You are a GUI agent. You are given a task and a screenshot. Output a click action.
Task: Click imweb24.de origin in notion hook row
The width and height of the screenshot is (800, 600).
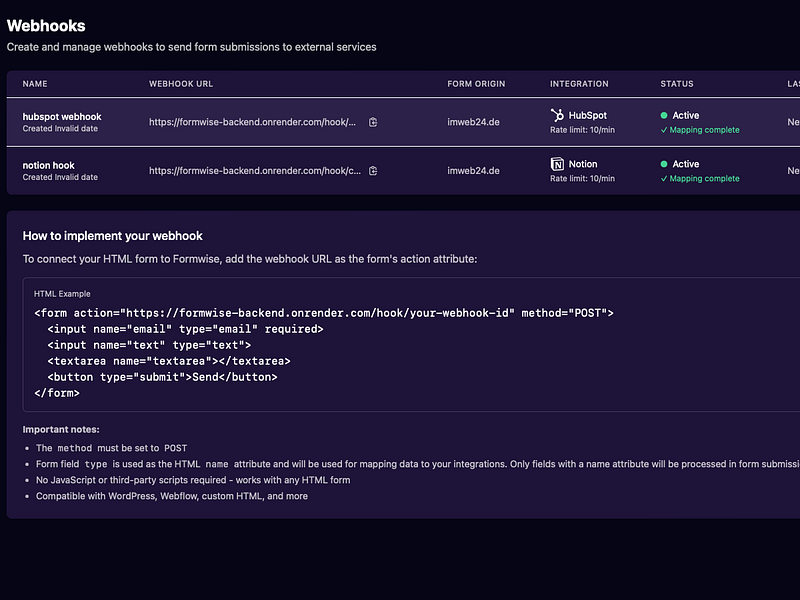pyautogui.click(x=473, y=171)
